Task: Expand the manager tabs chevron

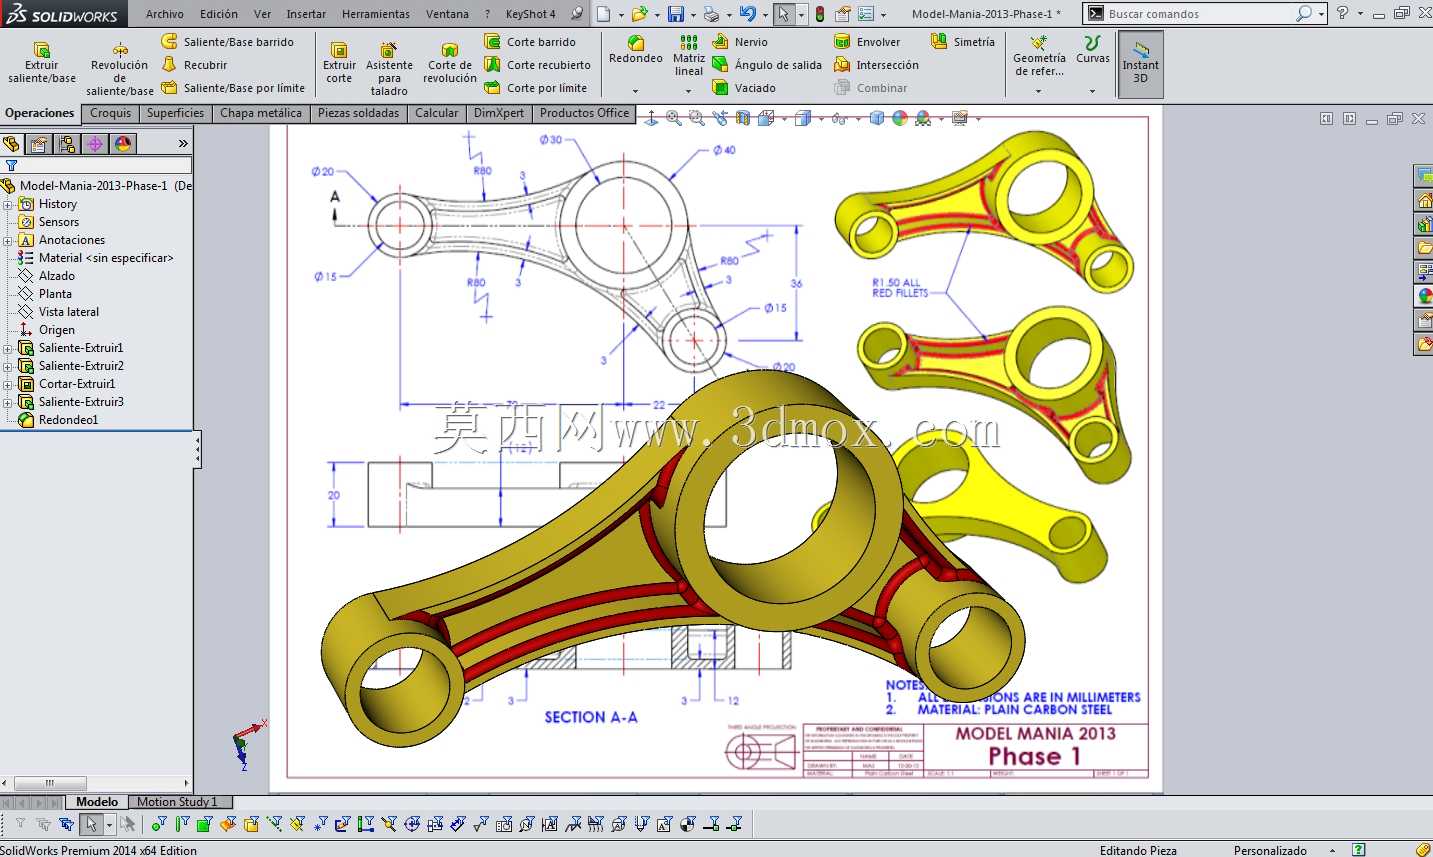Action: click(183, 144)
